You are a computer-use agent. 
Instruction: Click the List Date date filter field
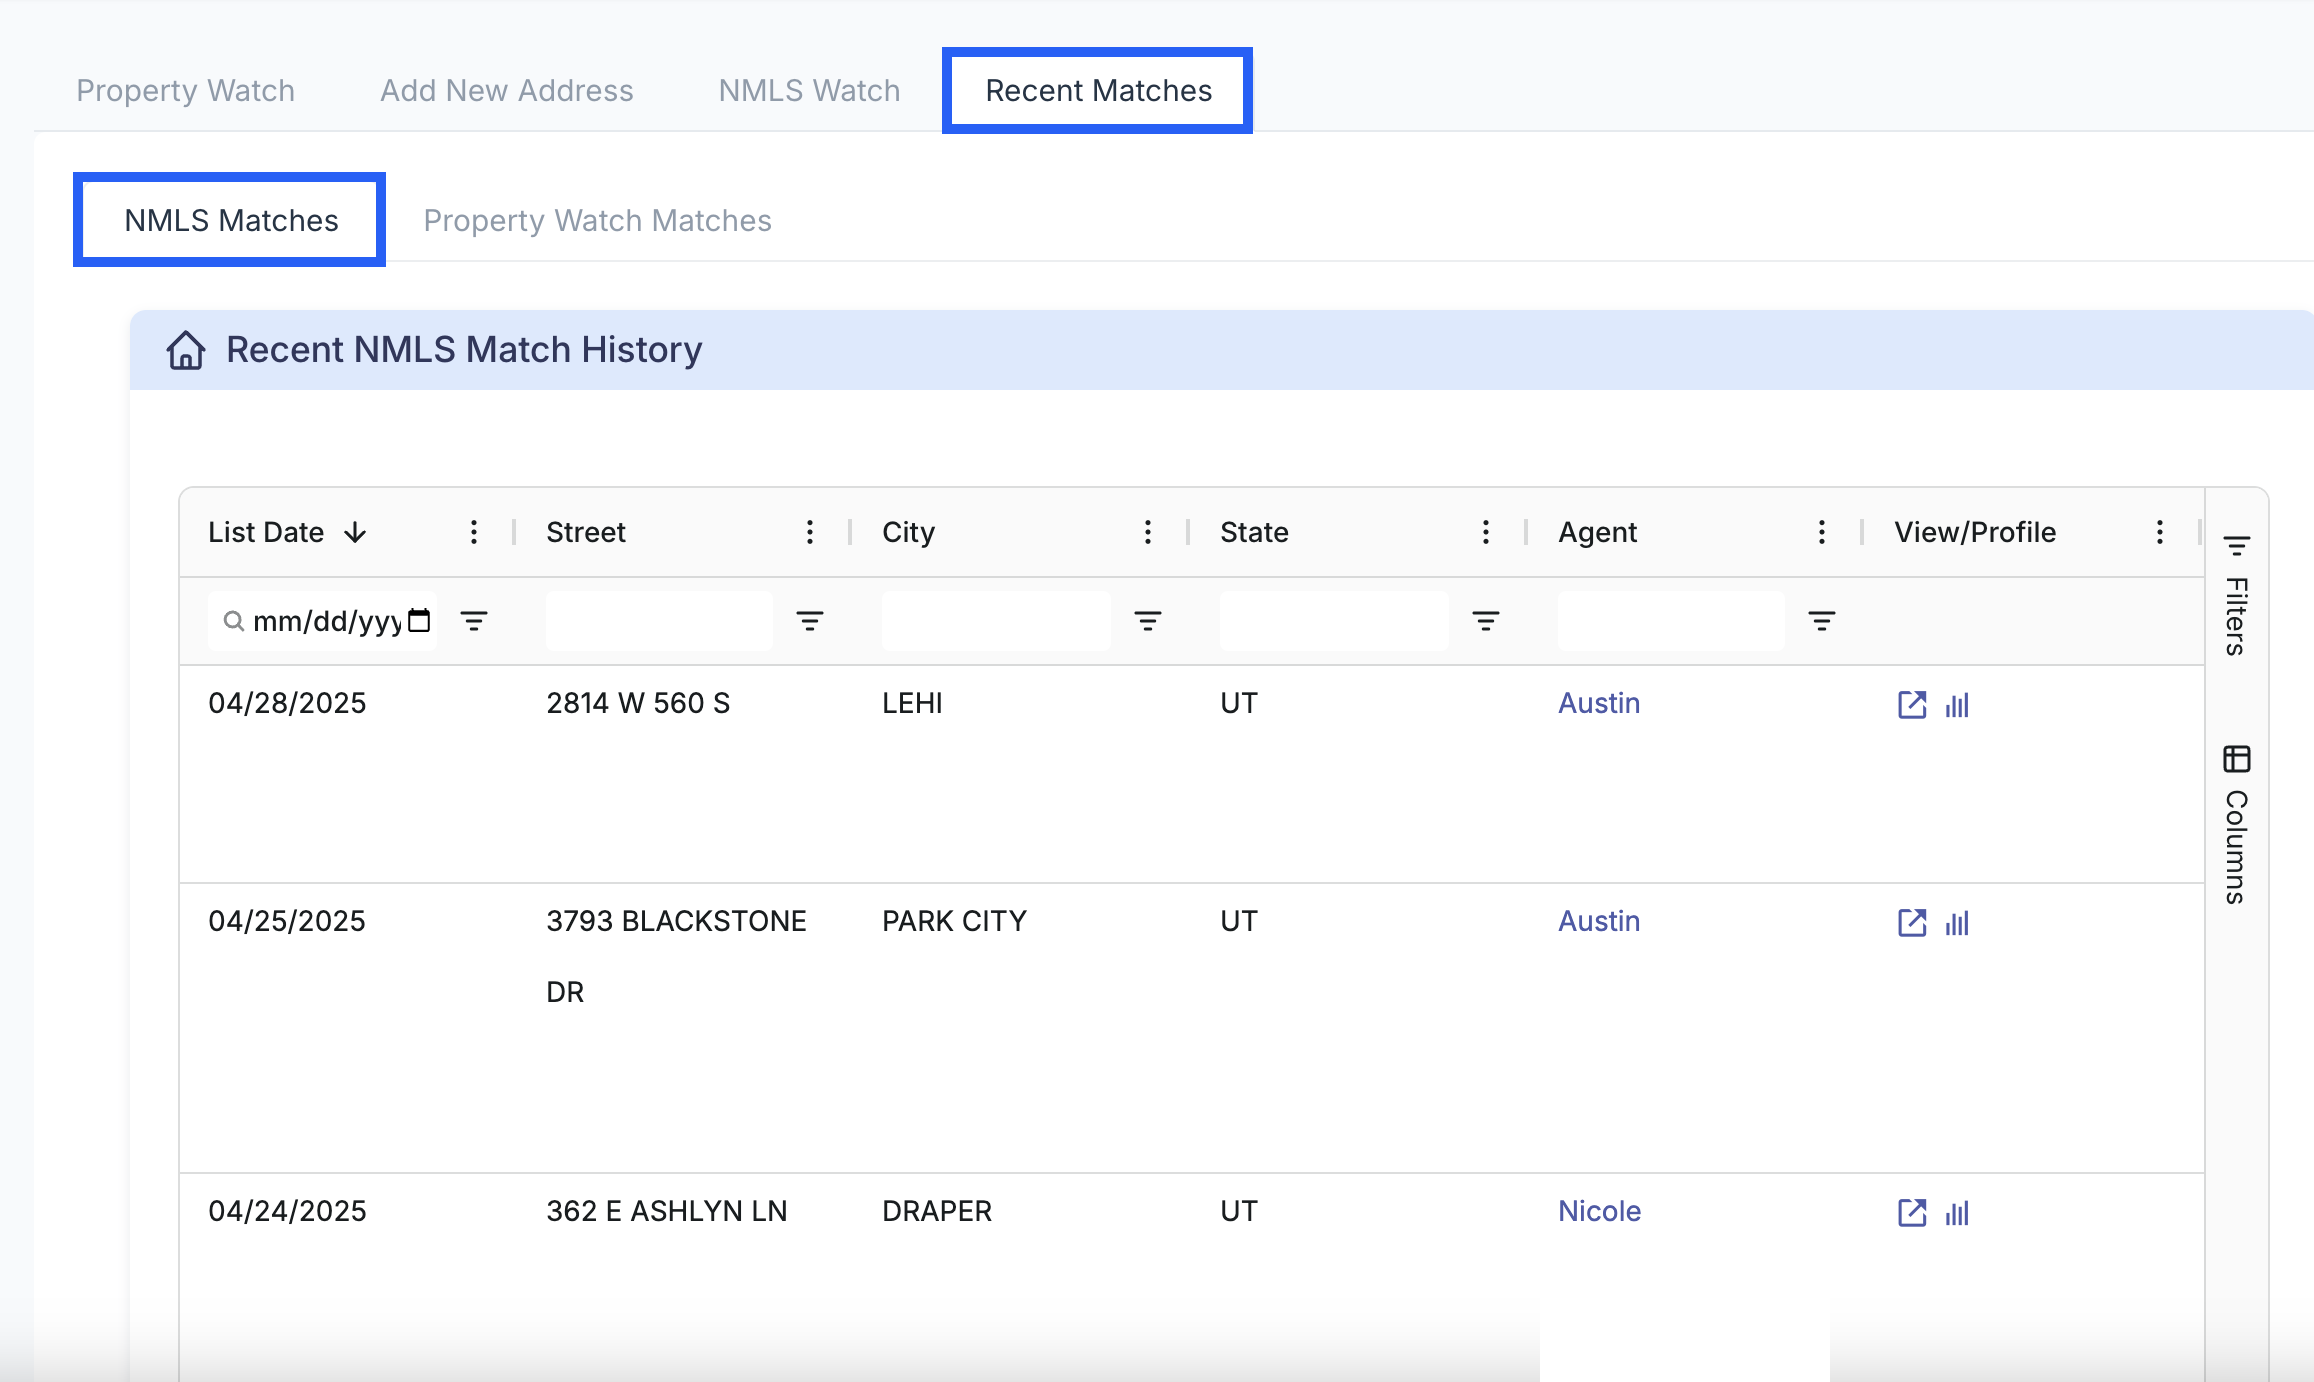coord(322,621)
